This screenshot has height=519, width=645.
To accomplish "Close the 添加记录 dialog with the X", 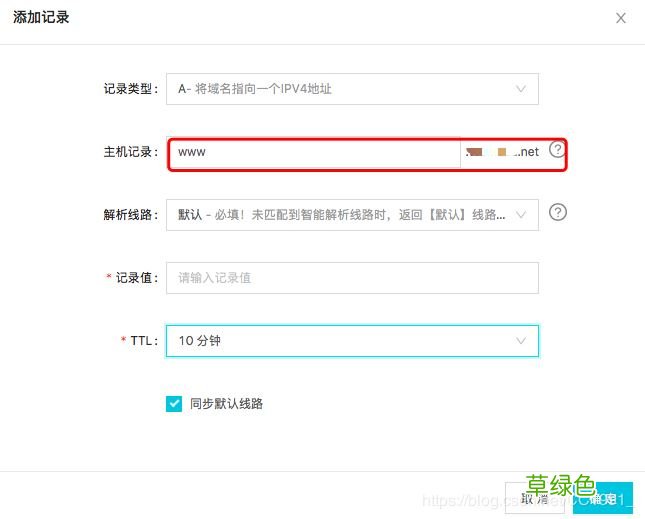I will click(621, 18).
